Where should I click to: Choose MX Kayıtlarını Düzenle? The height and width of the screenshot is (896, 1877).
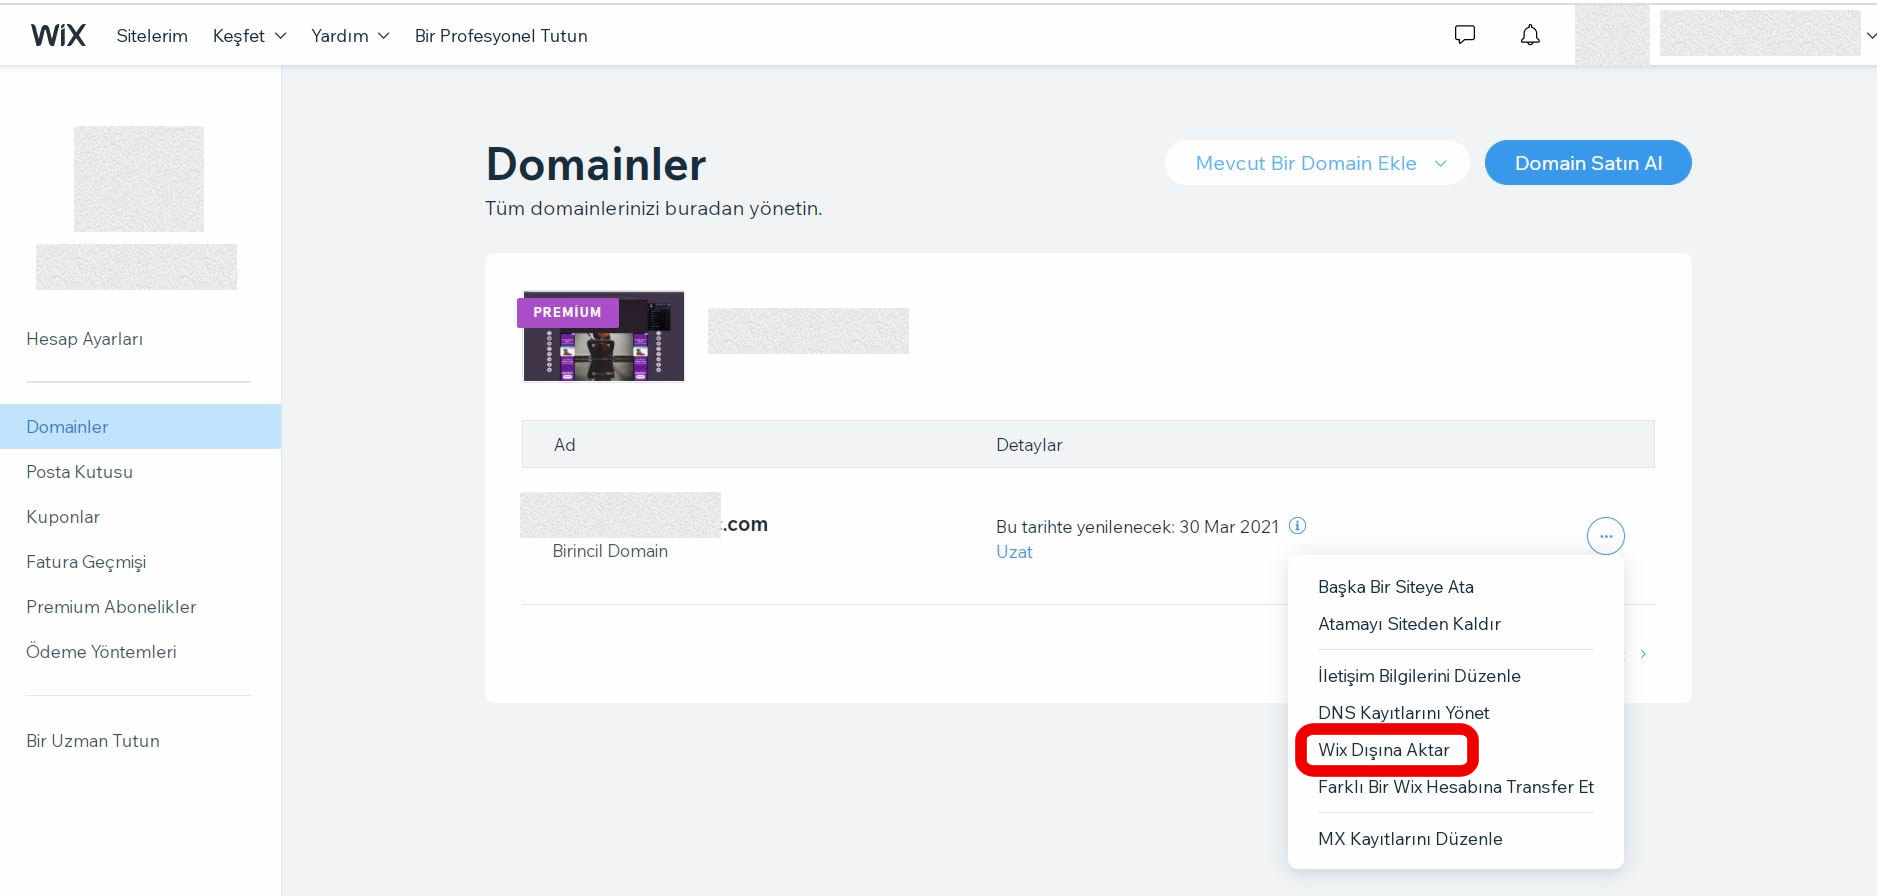[1410, 839]
